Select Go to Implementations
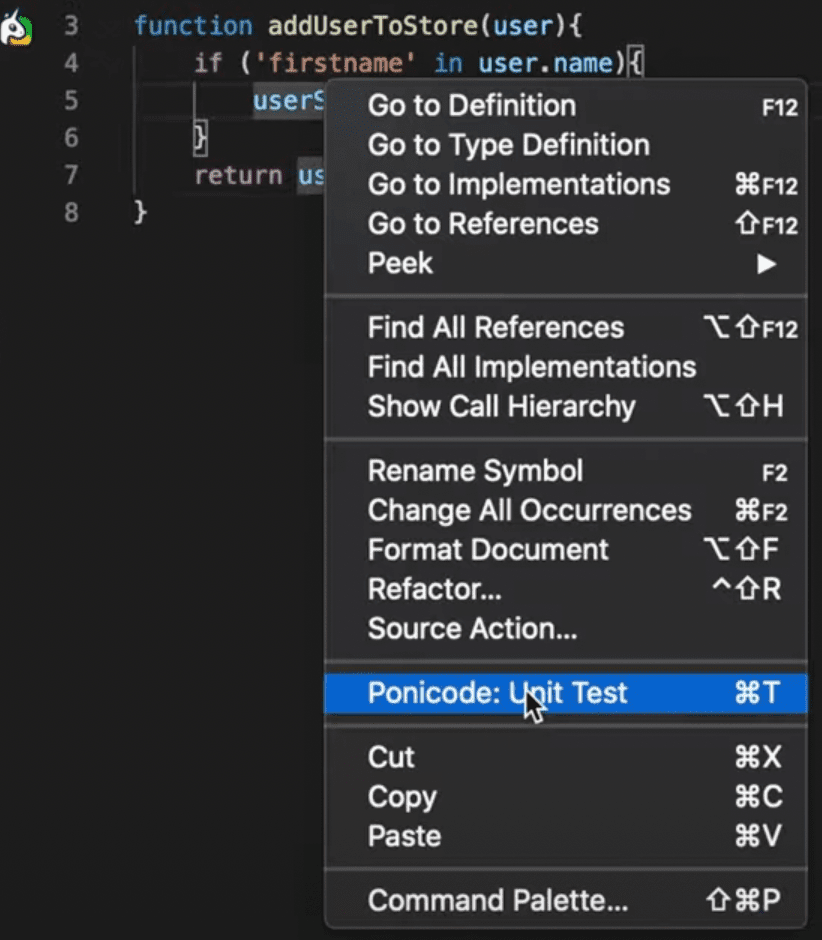The image size is (822, 940). pyautogui.click(x=565, y=185)
